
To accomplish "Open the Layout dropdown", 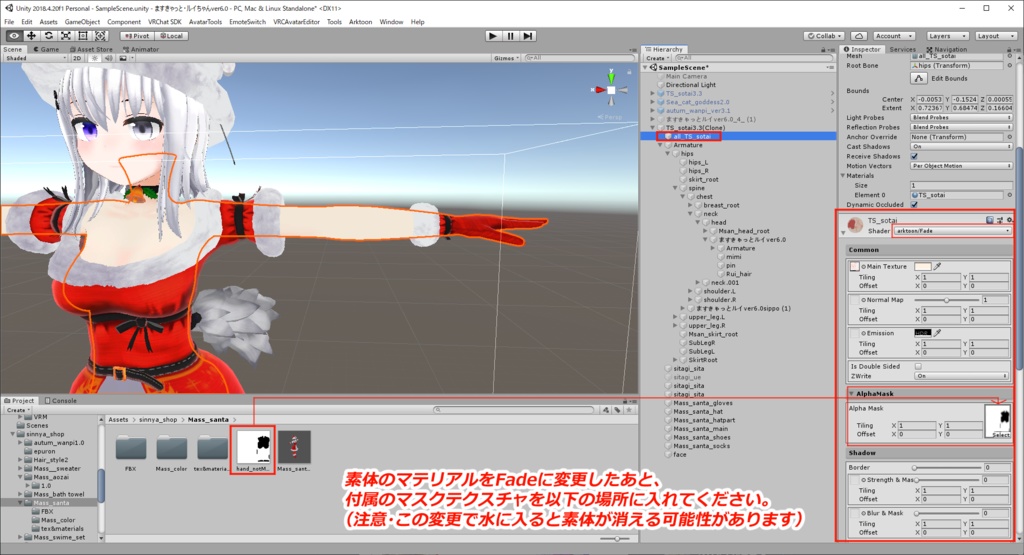I will coord(995,36).
